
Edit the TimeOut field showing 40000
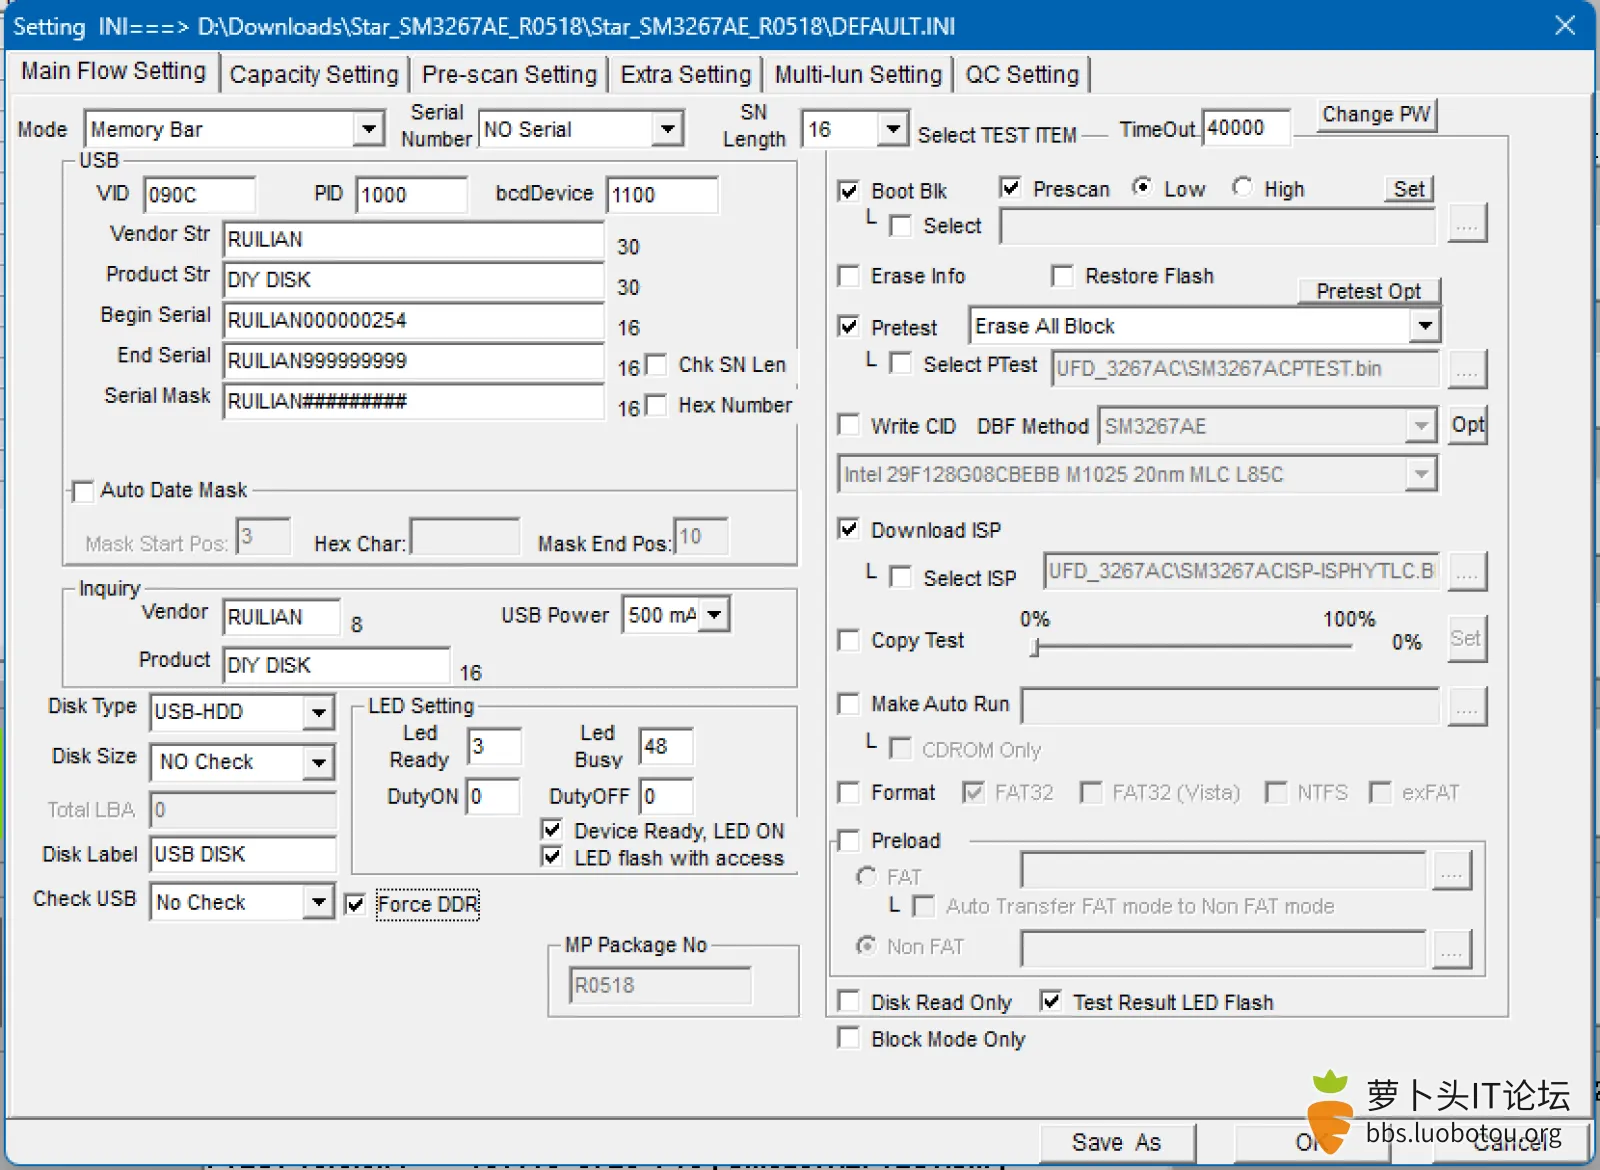(x=1246, y=128)
